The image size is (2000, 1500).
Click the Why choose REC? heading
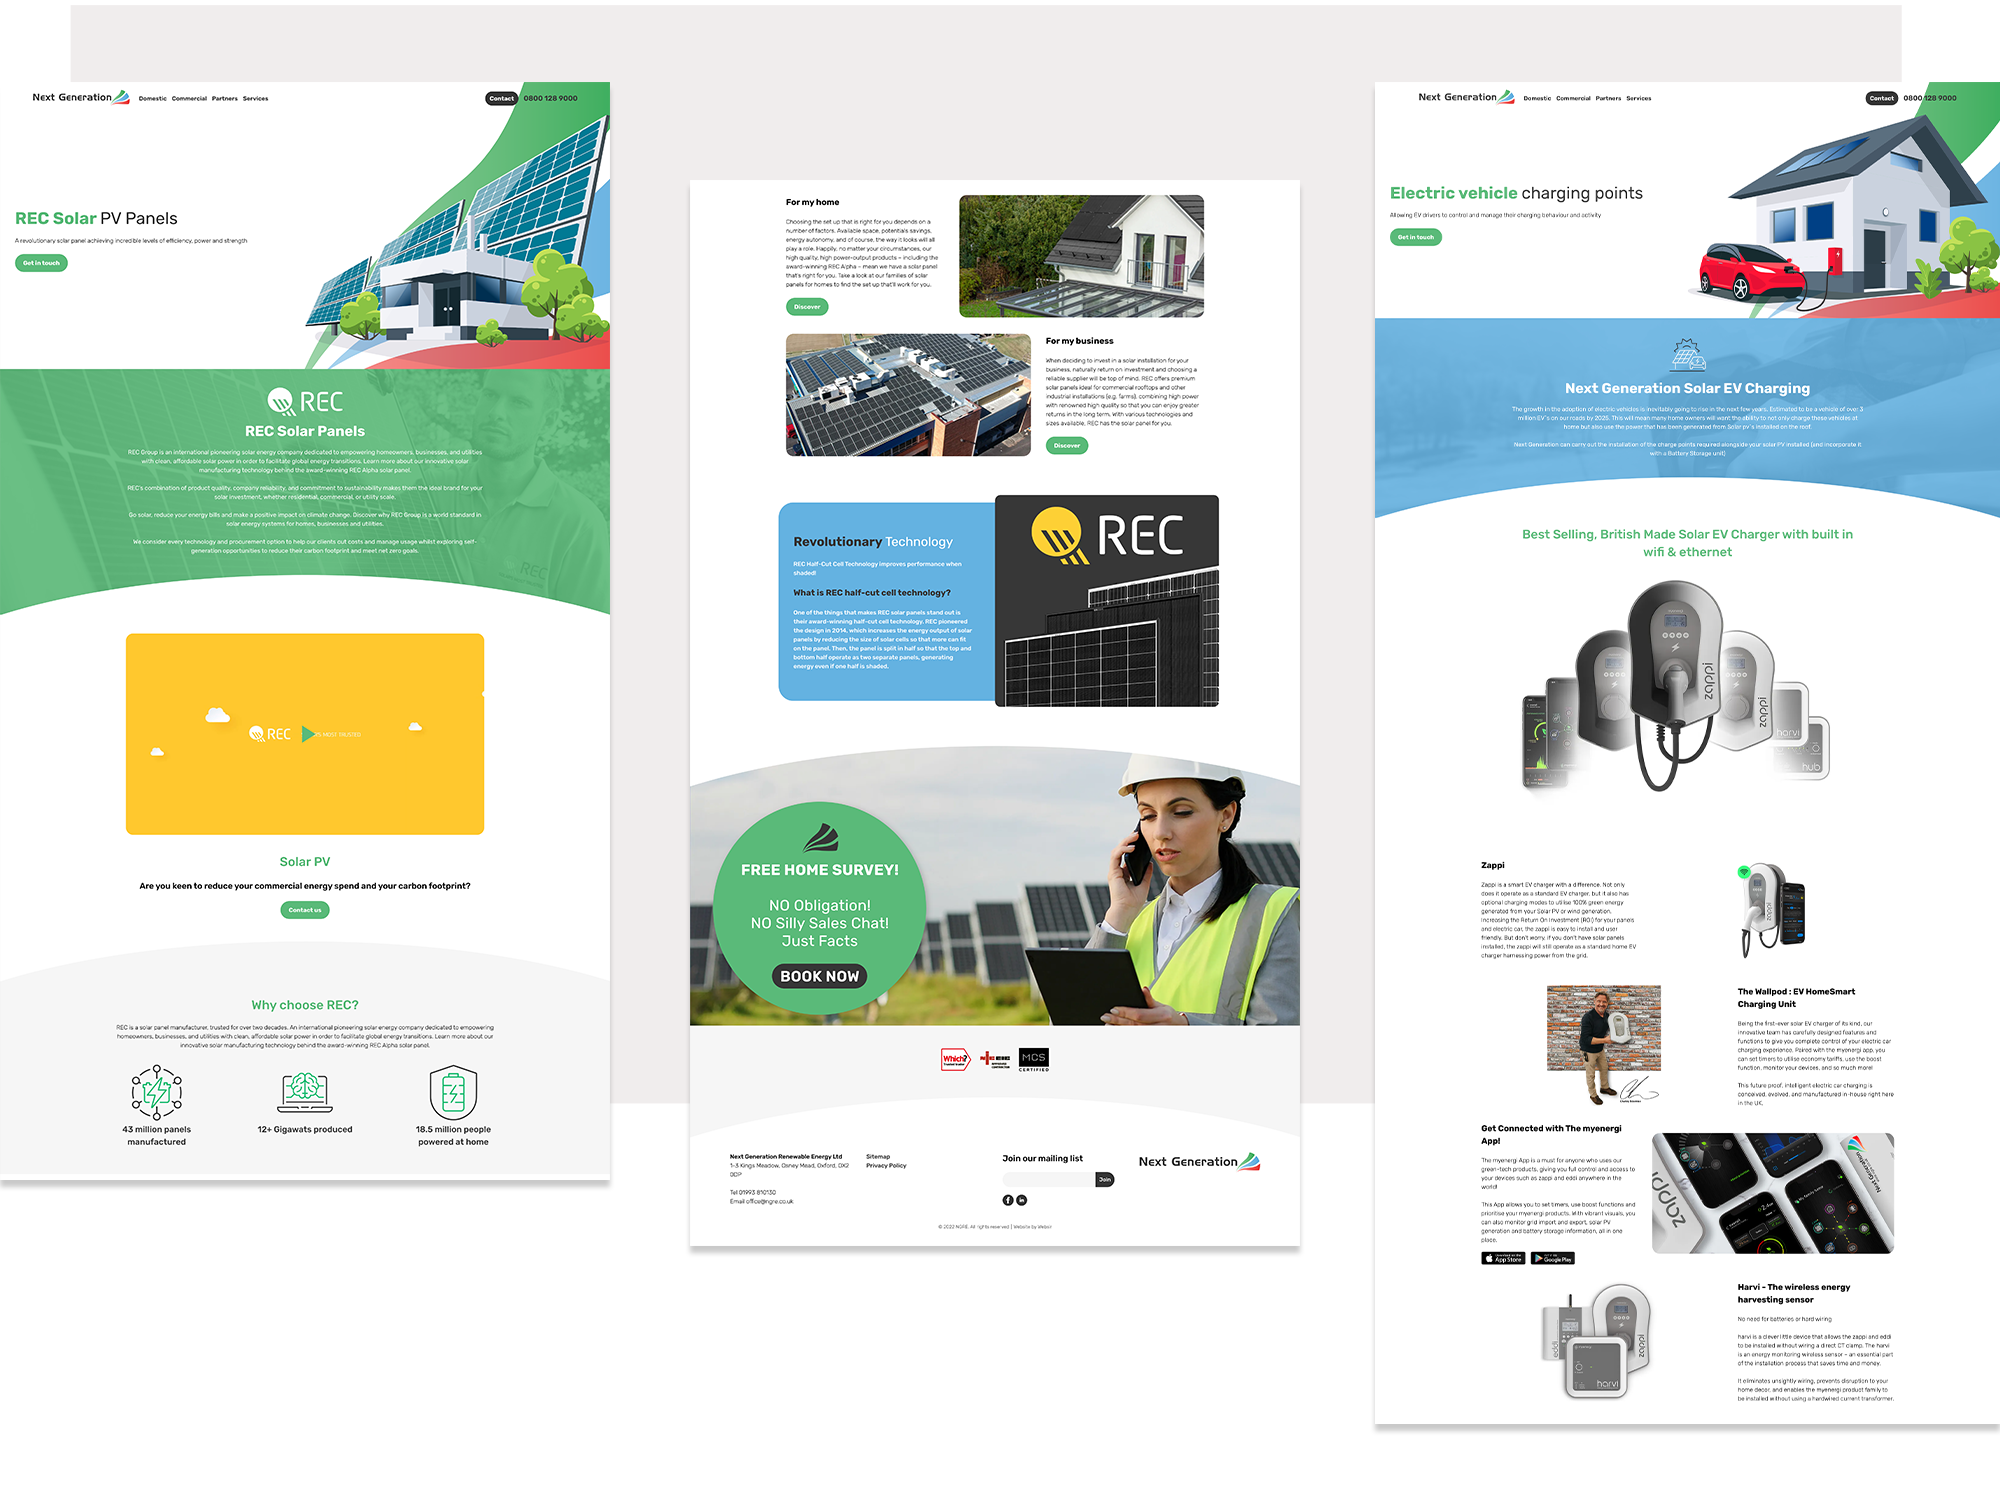[305, 1005]
